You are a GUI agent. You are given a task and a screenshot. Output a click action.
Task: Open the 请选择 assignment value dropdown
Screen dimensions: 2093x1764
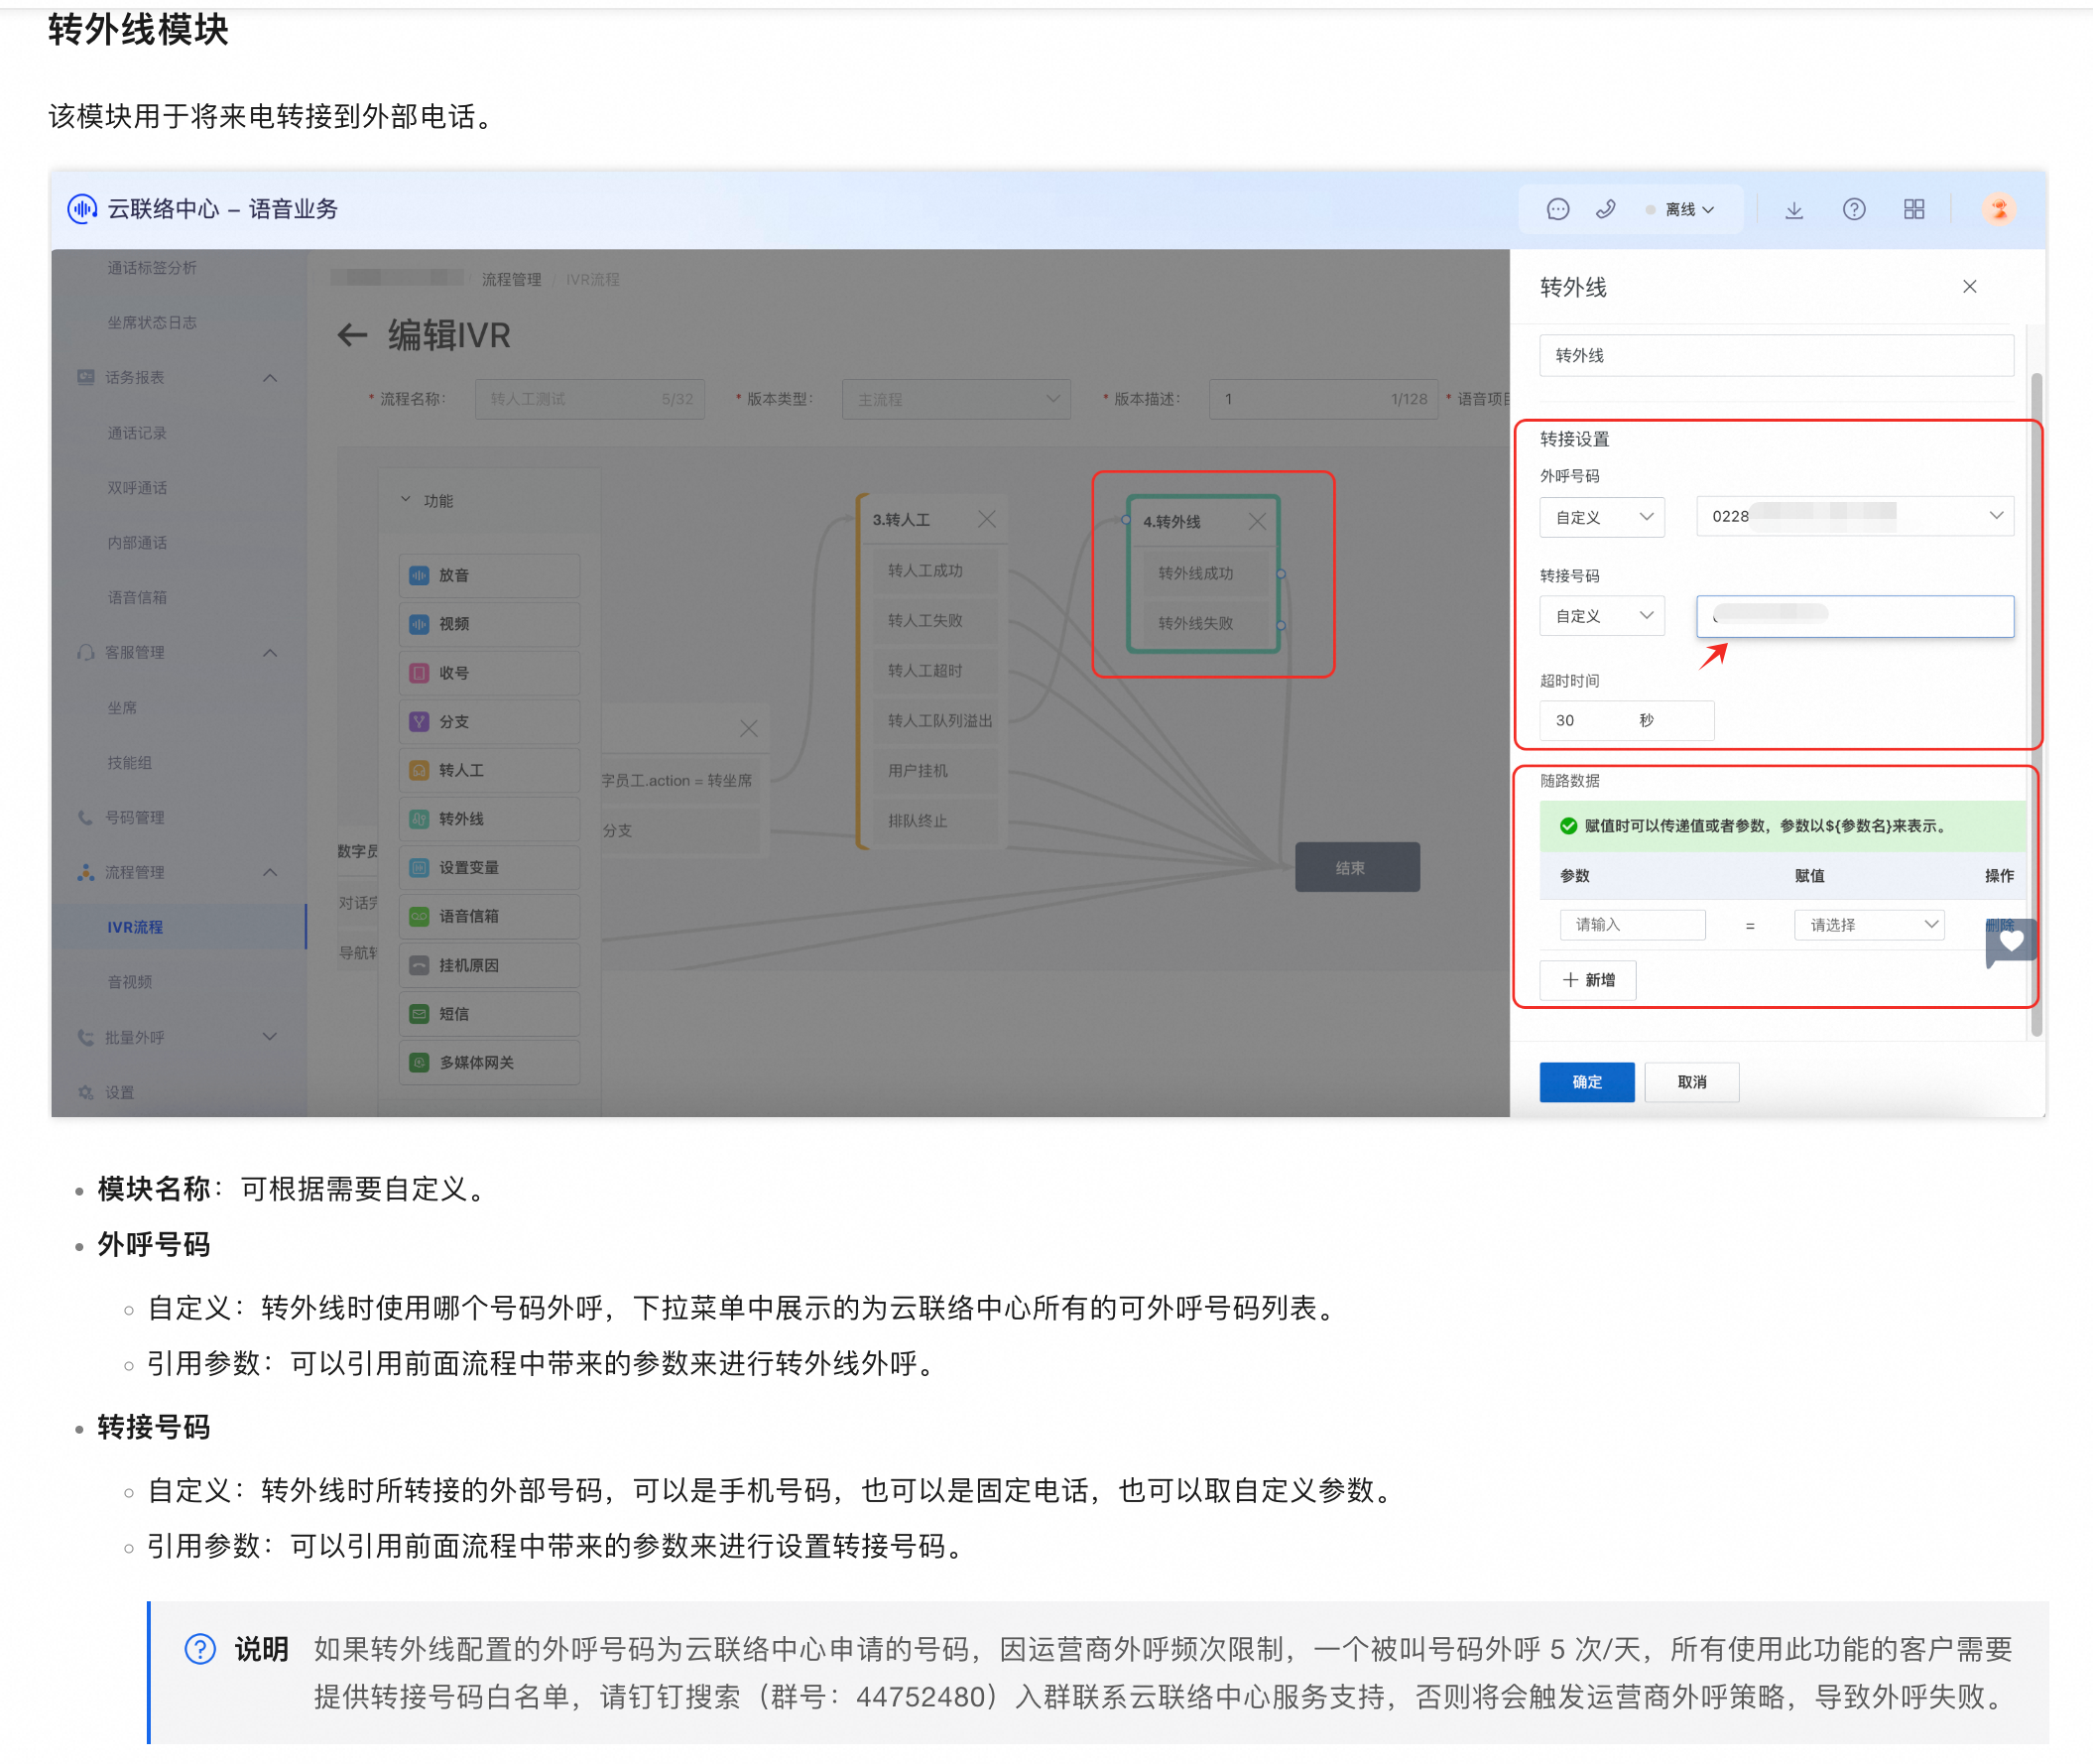click(1868, 925)
